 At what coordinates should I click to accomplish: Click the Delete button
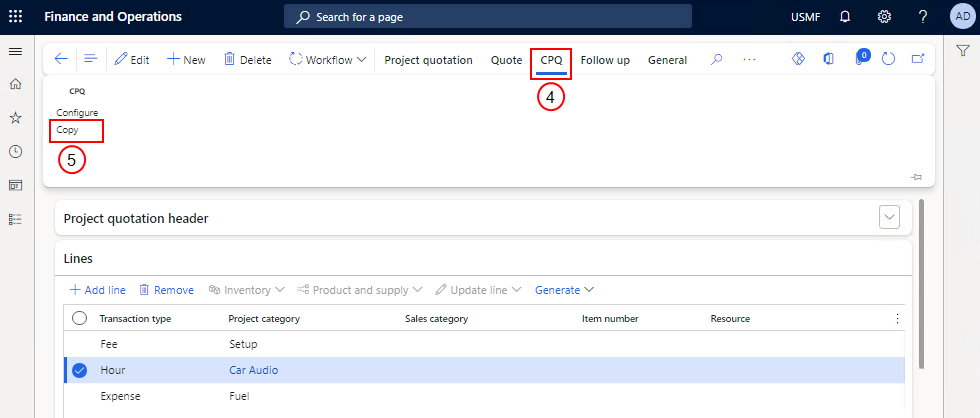248,60
